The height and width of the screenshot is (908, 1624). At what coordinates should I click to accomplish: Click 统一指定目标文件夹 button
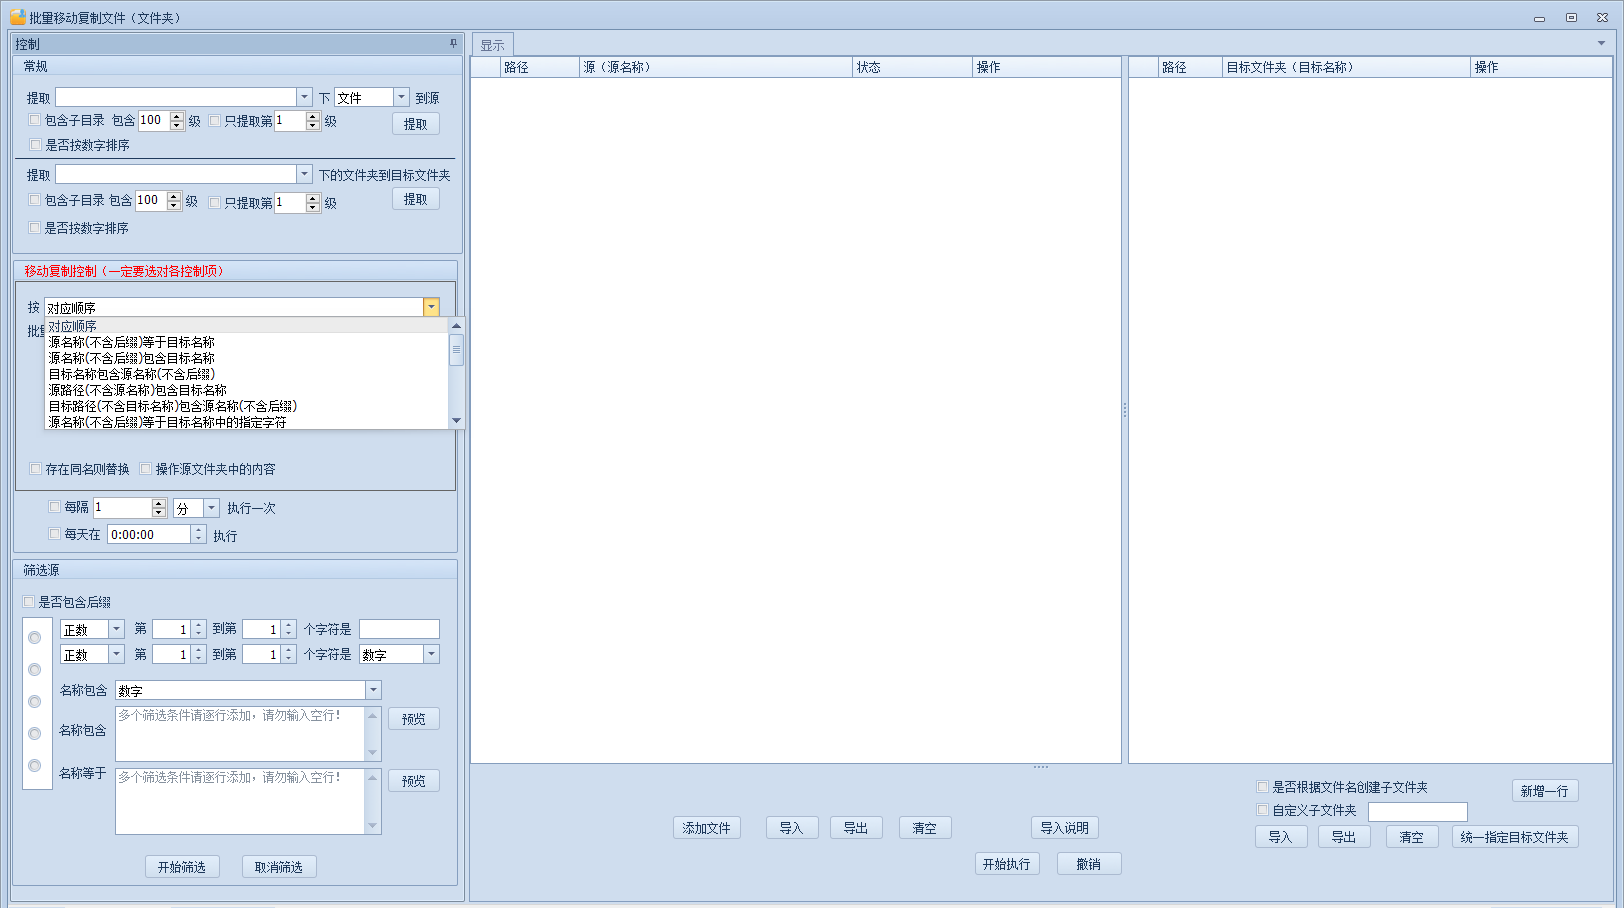[x=1515, y=837]
